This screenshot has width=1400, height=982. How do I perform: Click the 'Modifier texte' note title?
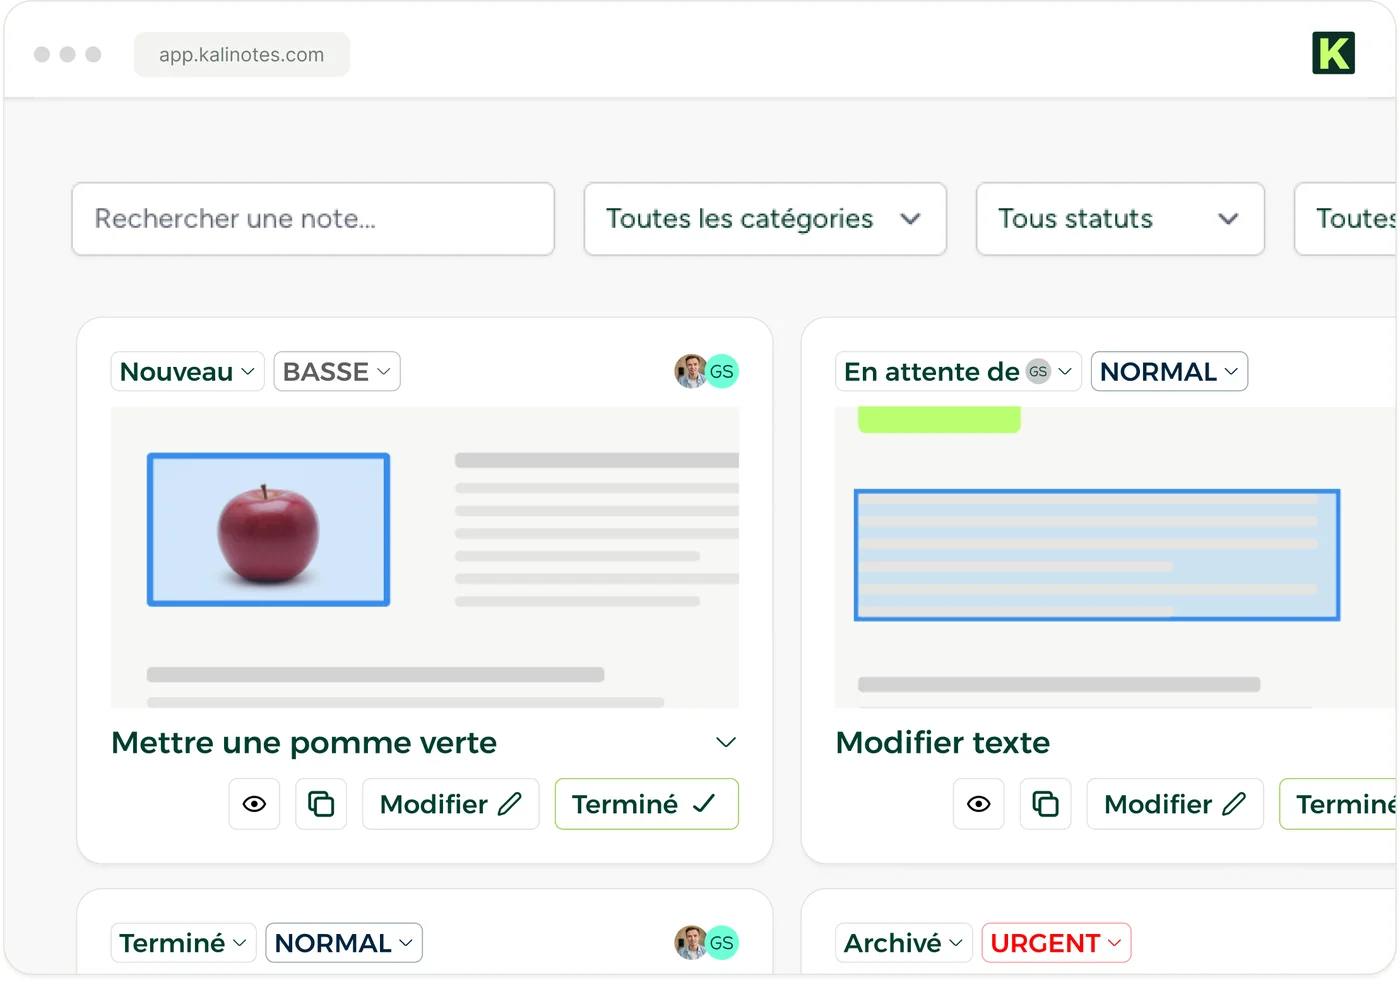pyautogui.click(x=943, y=743)
